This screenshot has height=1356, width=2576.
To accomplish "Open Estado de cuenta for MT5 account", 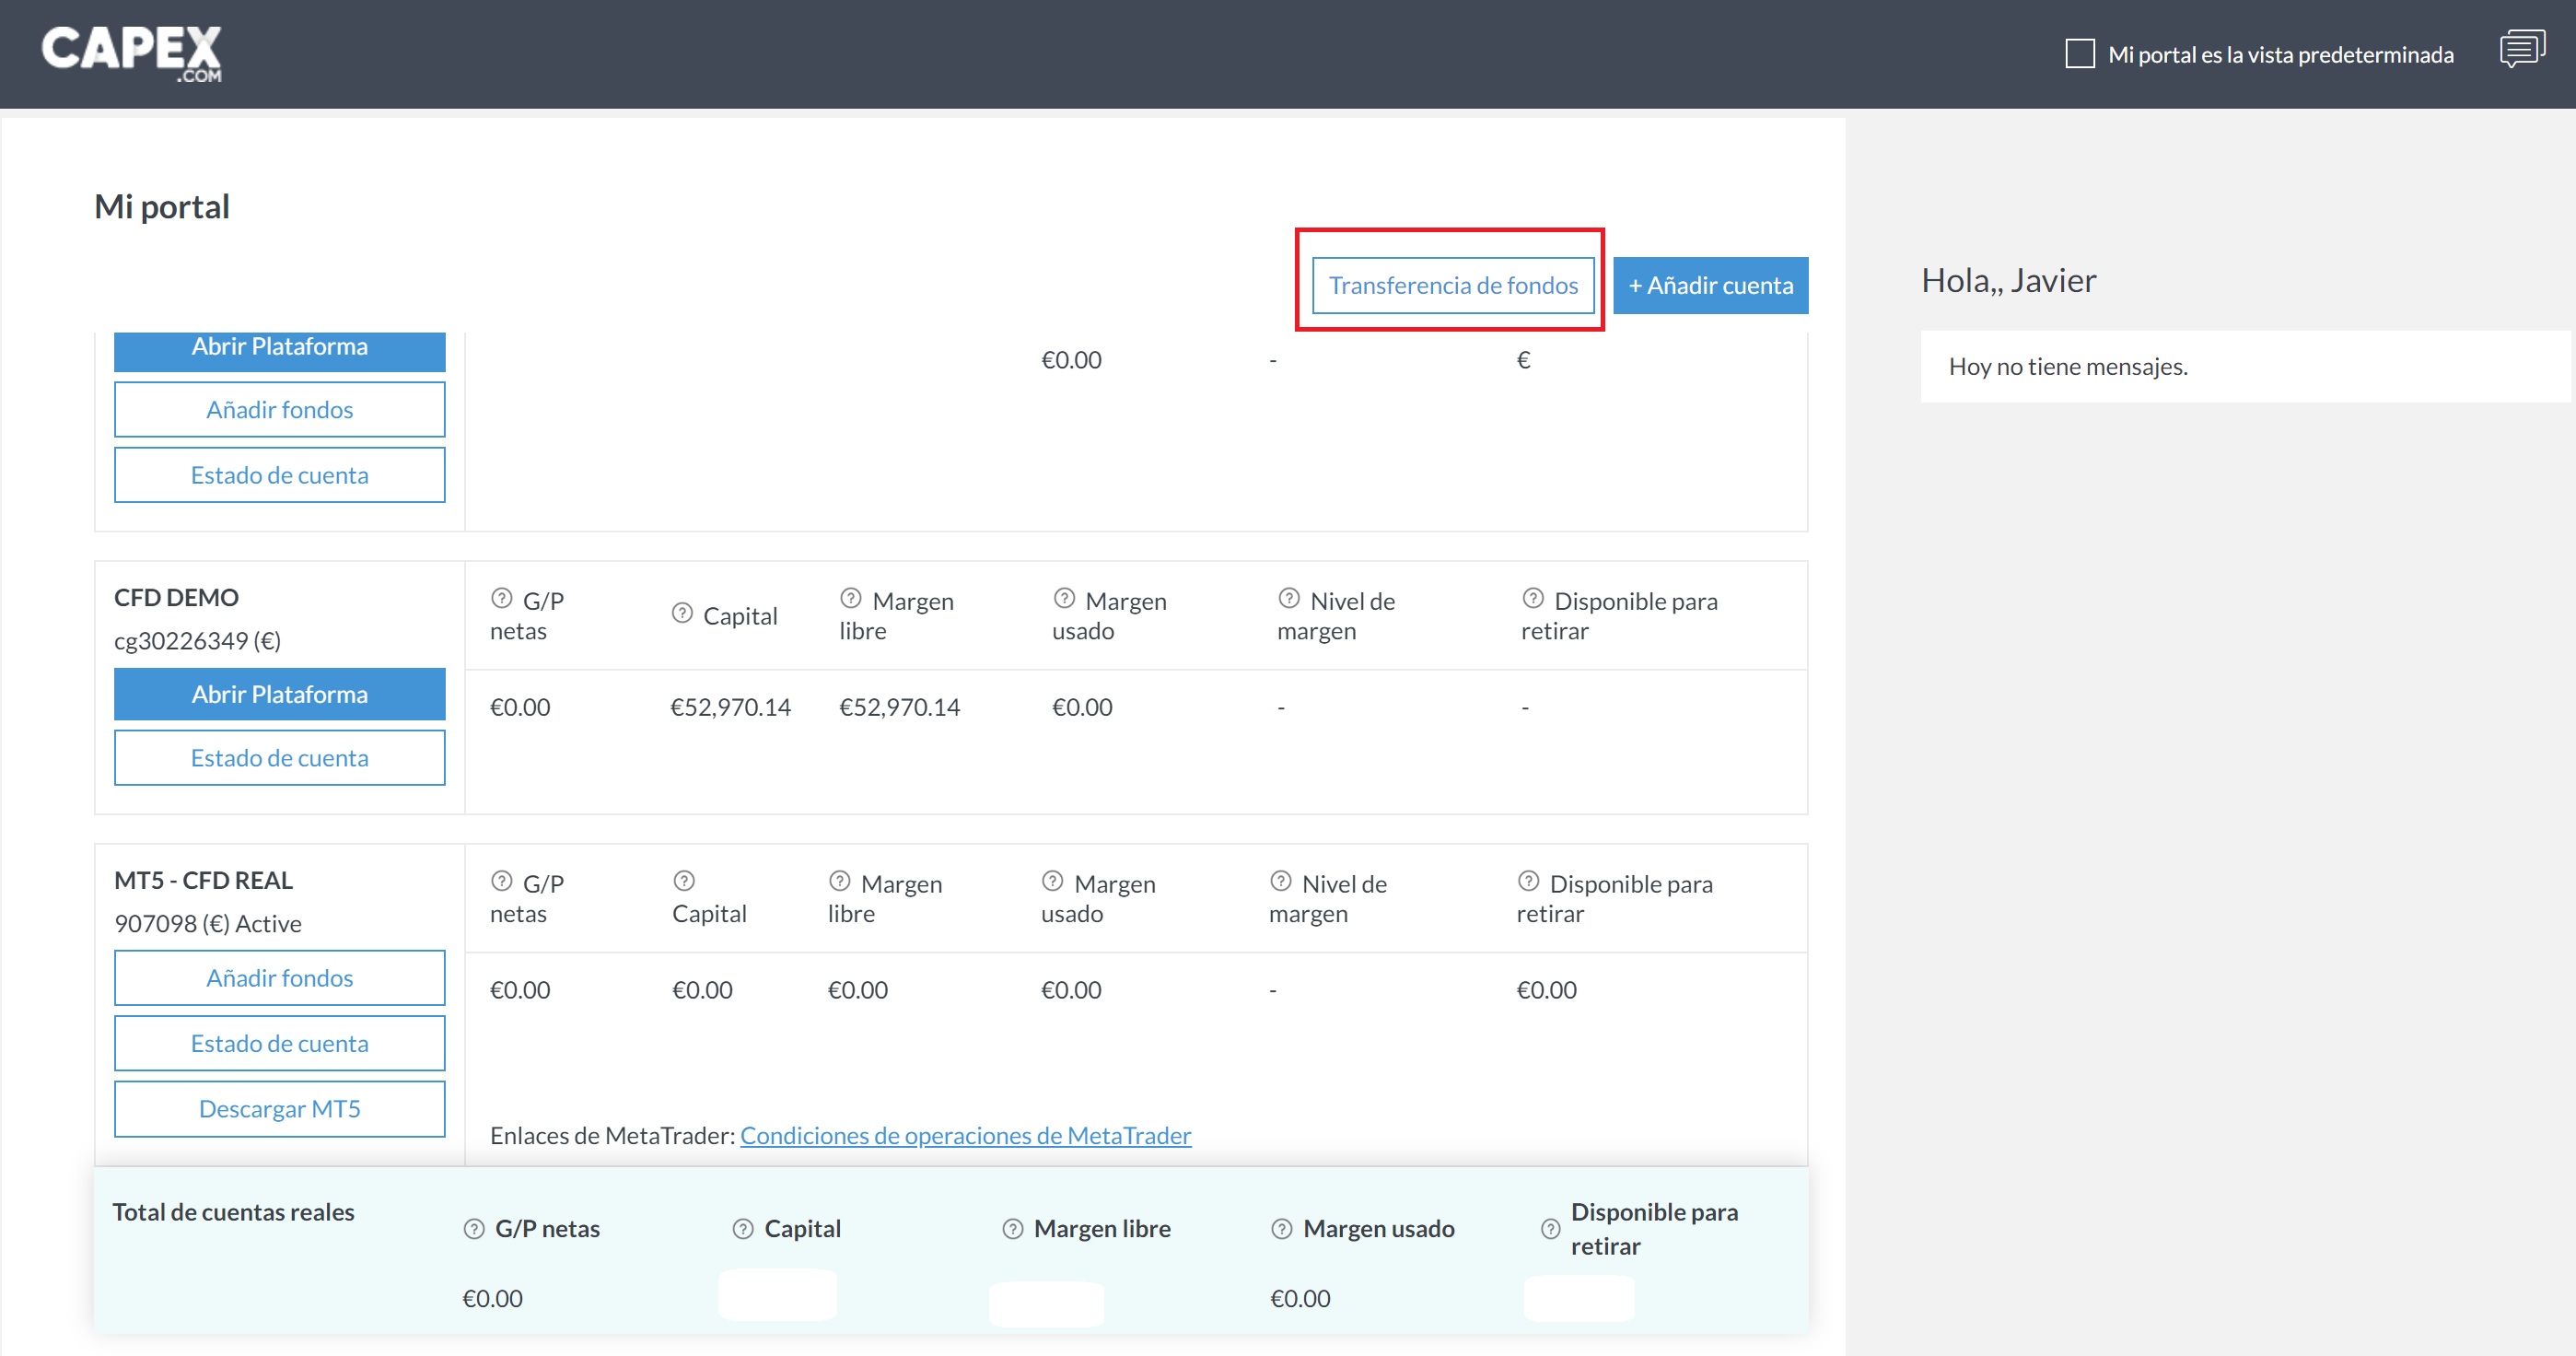I will click(280, 1043).
